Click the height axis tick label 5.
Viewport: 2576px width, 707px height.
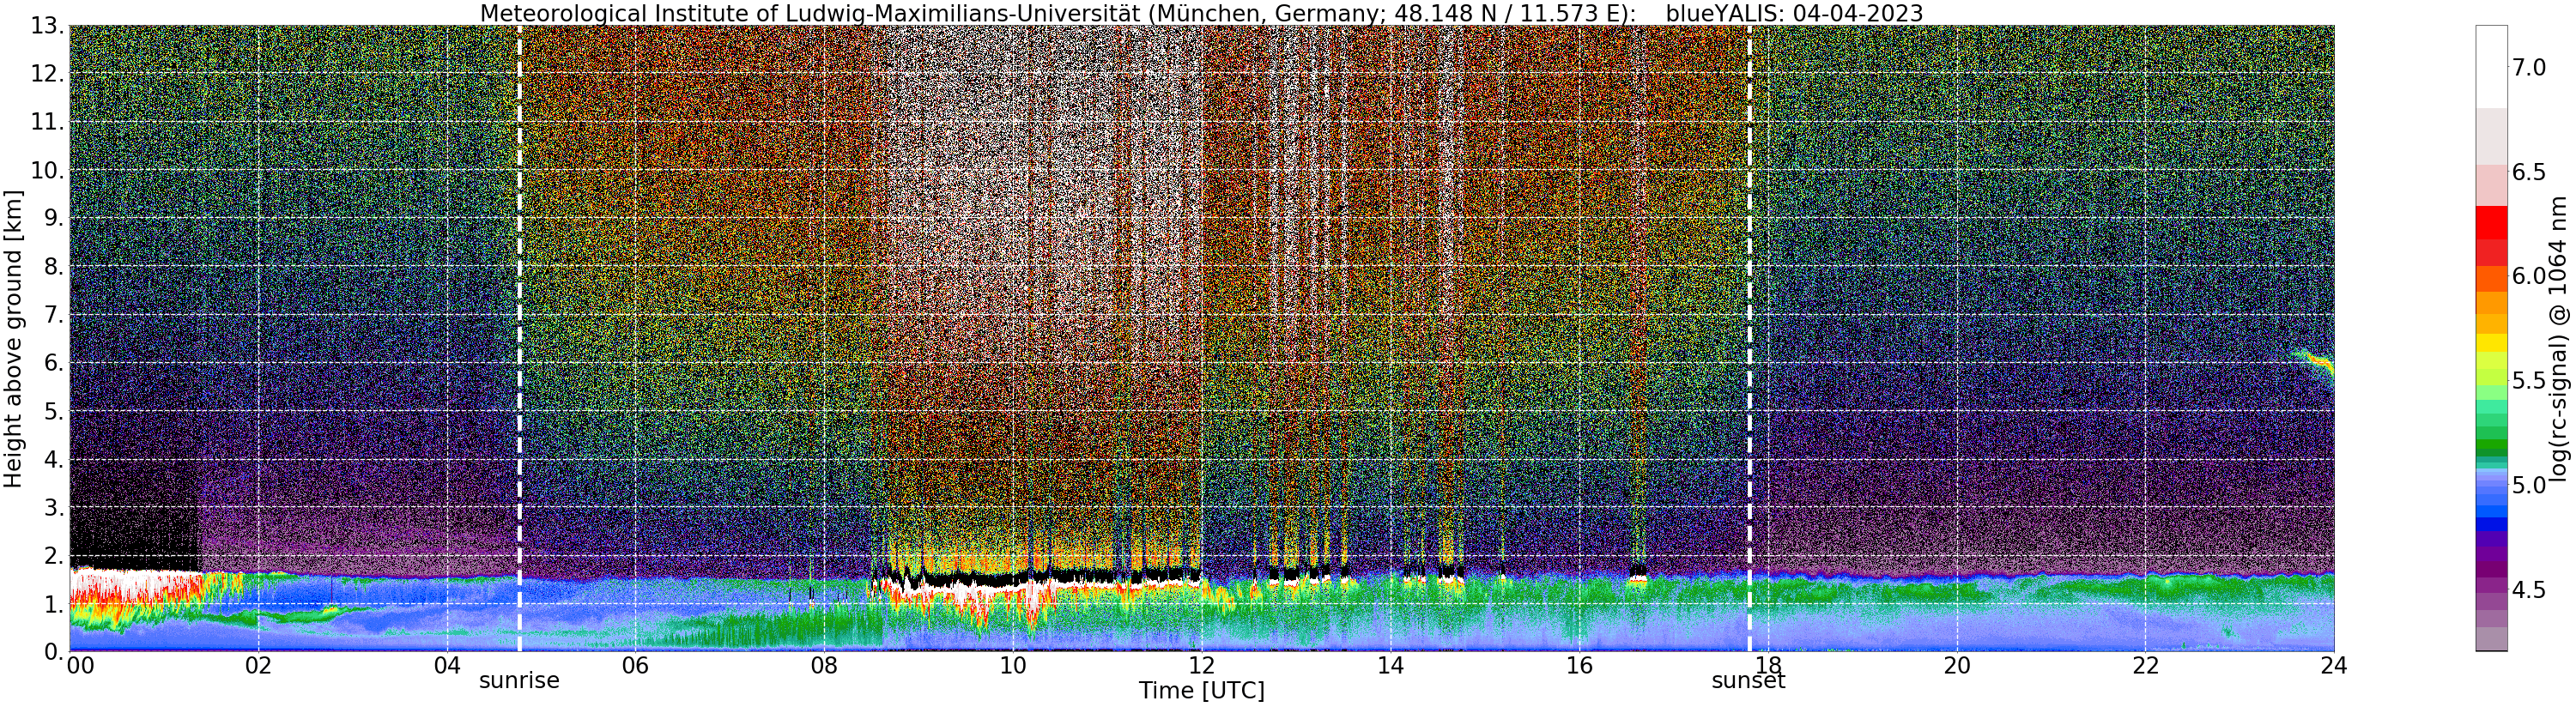coord(52,411)
